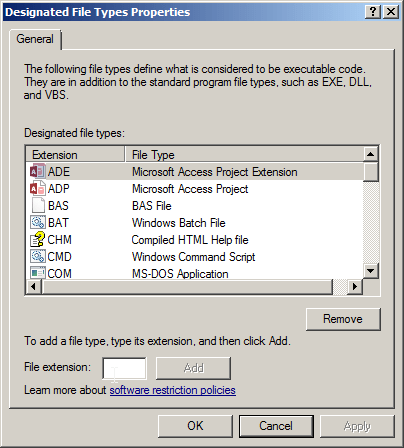The height and width of the screenshot is (448, 404).
Task: Select the blank BAS file icon
Action: pyautogui.click(x=38, y=206)
